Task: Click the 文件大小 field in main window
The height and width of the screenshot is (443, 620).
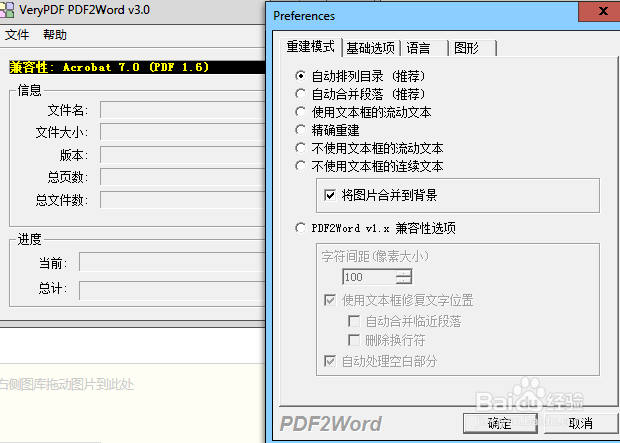Action: tap(182, 132)
